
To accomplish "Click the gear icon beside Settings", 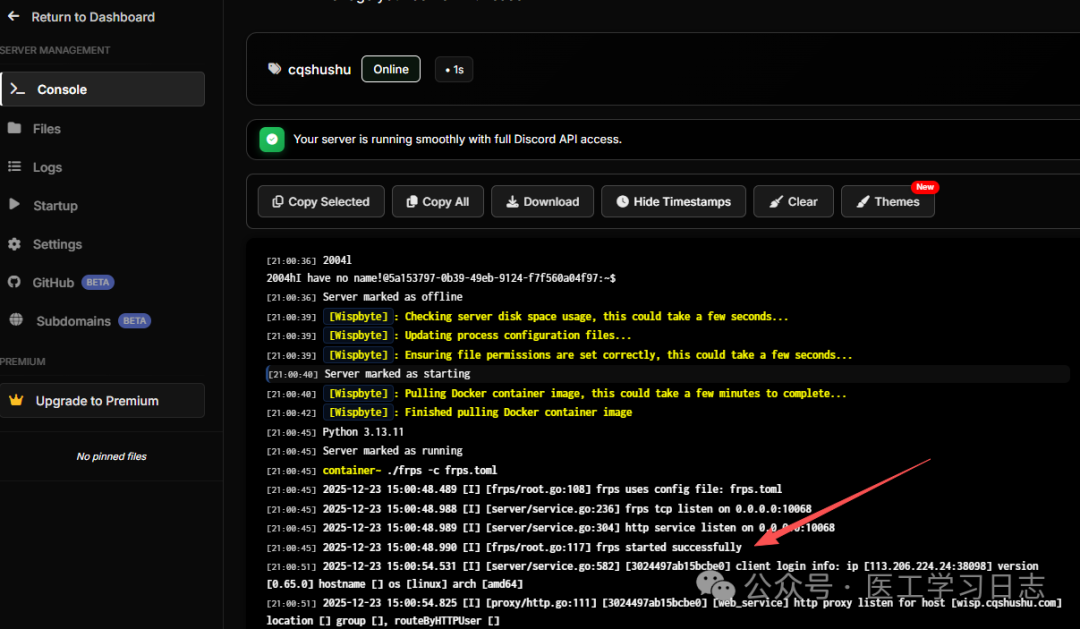I will [x=14, y=244].
